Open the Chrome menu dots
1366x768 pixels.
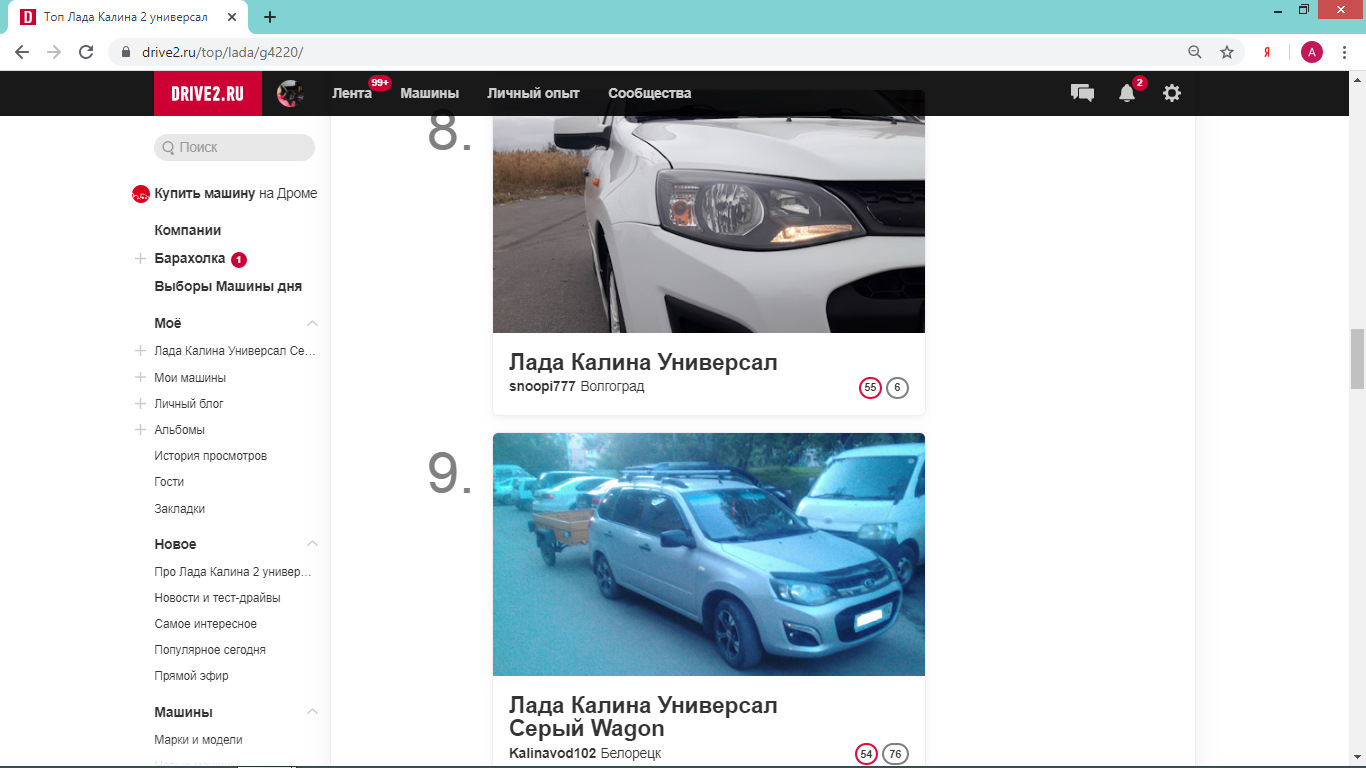pyautogui.click(x=1345, y=52)
